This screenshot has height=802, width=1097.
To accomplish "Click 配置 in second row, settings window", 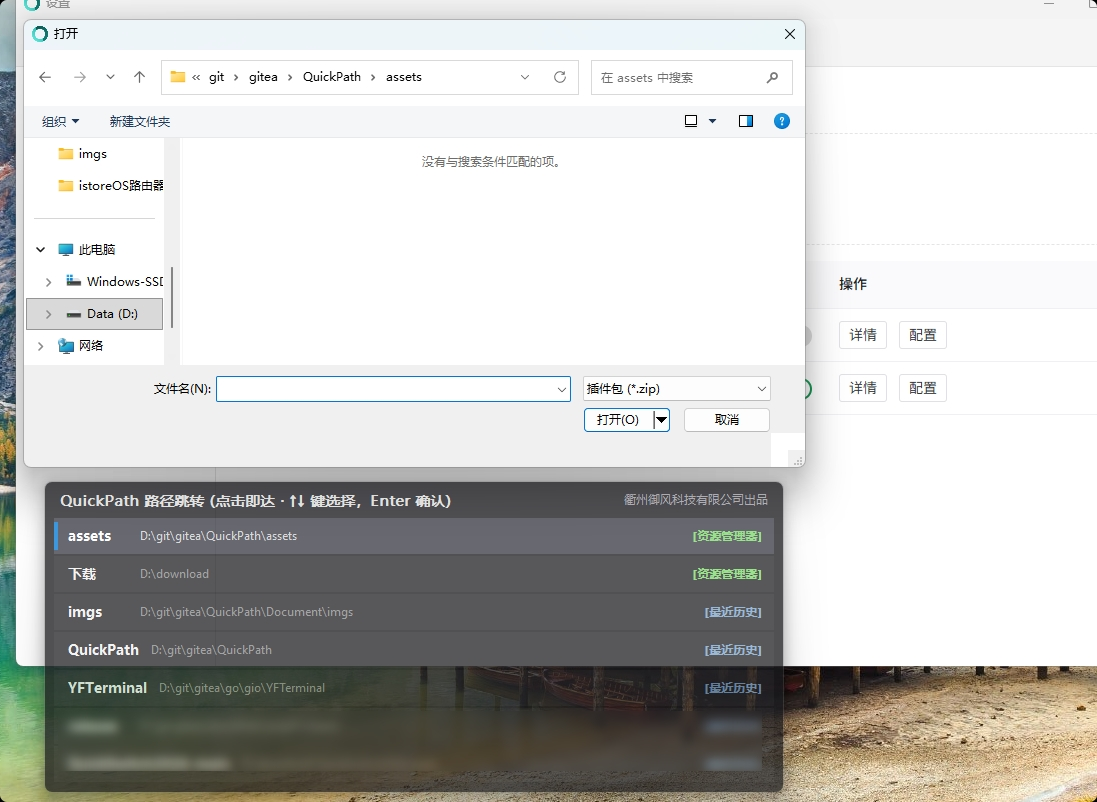I will click(x=923, y=388).
